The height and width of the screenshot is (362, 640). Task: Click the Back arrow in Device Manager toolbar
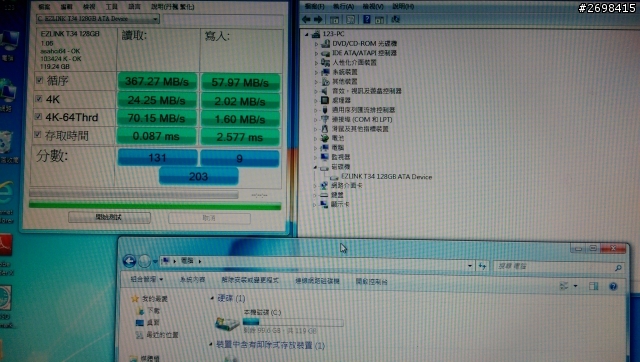306,19
